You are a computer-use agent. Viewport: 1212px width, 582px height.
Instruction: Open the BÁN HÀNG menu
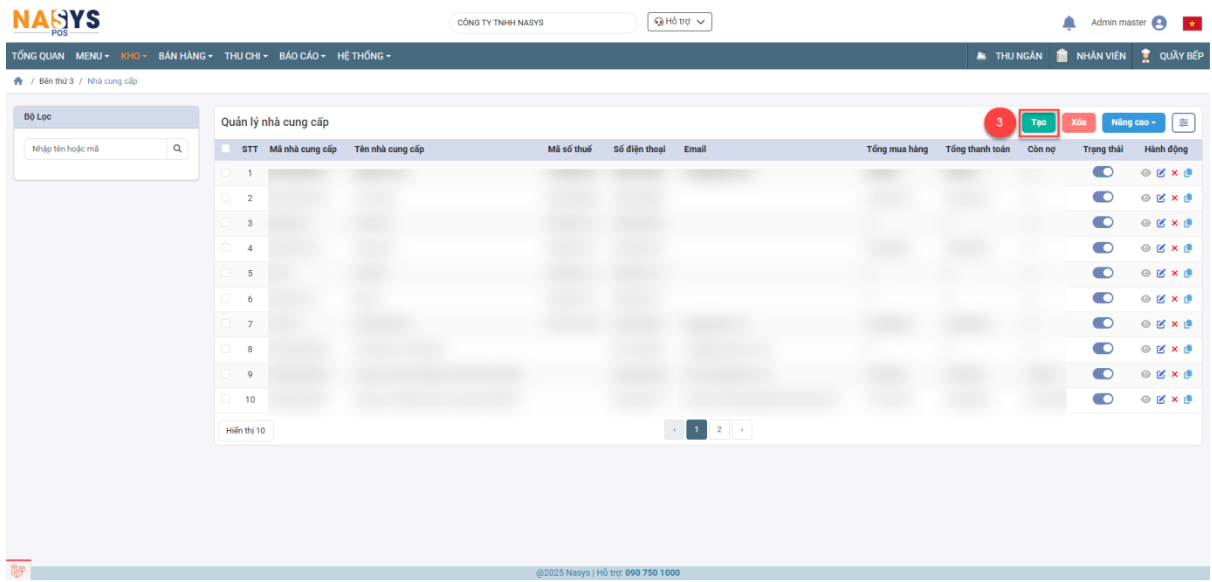[185, 55]
